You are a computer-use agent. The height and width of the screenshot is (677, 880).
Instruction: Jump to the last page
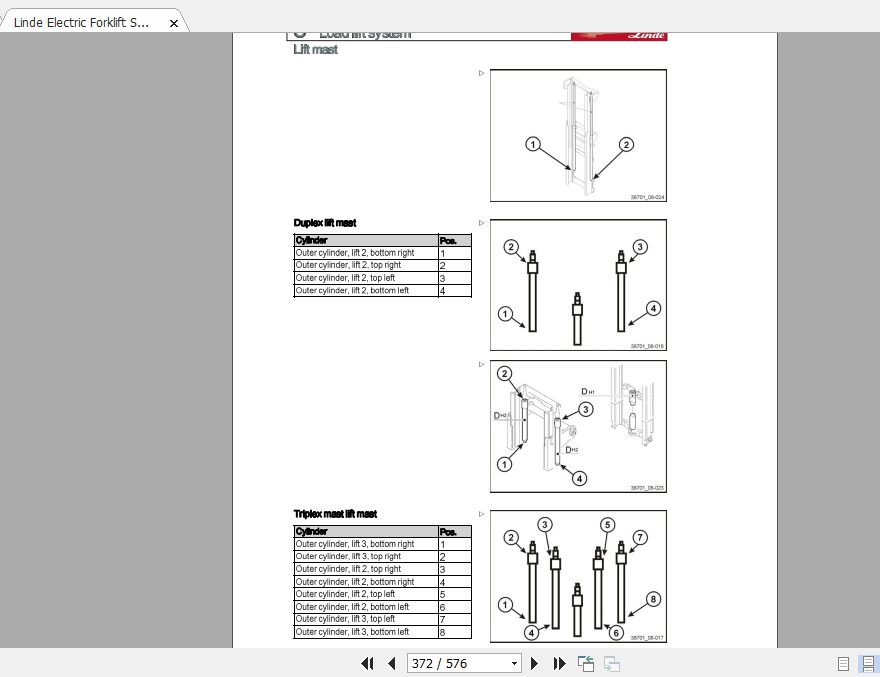558,663
